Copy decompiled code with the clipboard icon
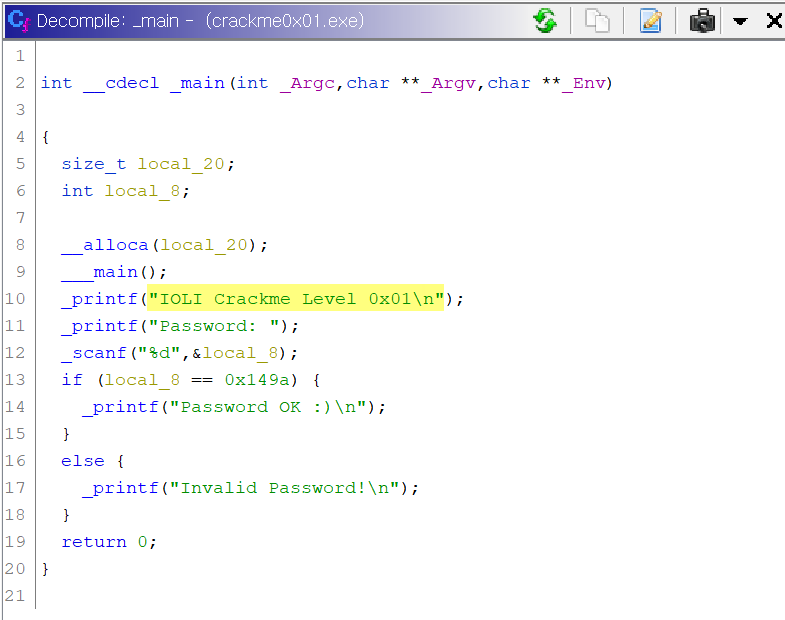 pyautogui.click(x=597, y=21)
